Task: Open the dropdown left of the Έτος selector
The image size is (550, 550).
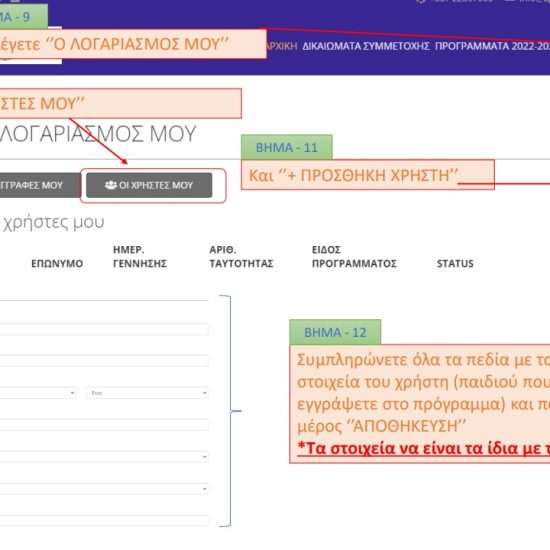Action: pos(38,393)
